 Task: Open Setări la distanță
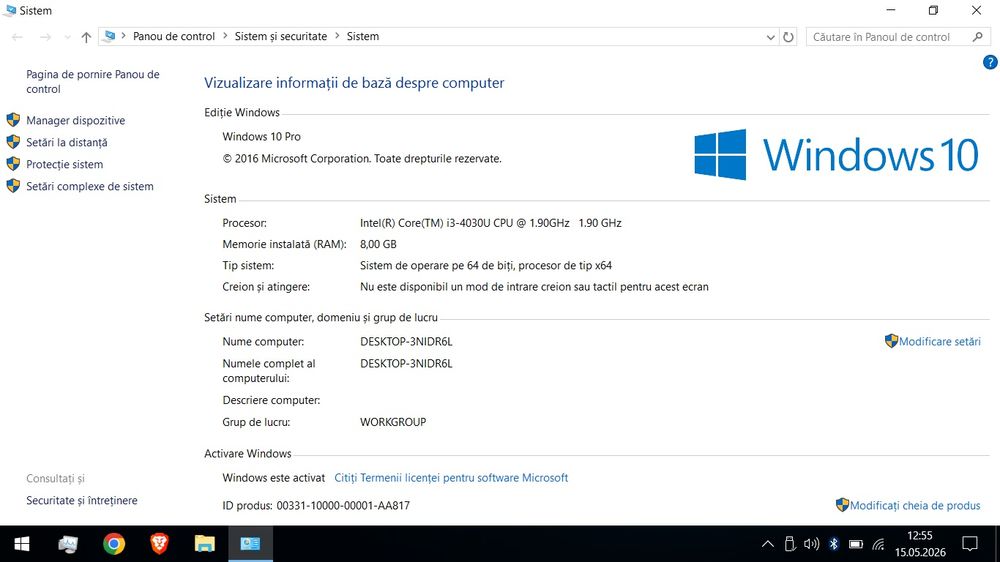point(66,142)
